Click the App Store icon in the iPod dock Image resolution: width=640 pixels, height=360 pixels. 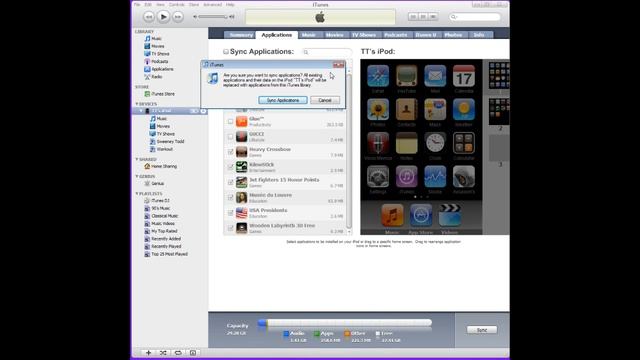[x=421, y=215]
